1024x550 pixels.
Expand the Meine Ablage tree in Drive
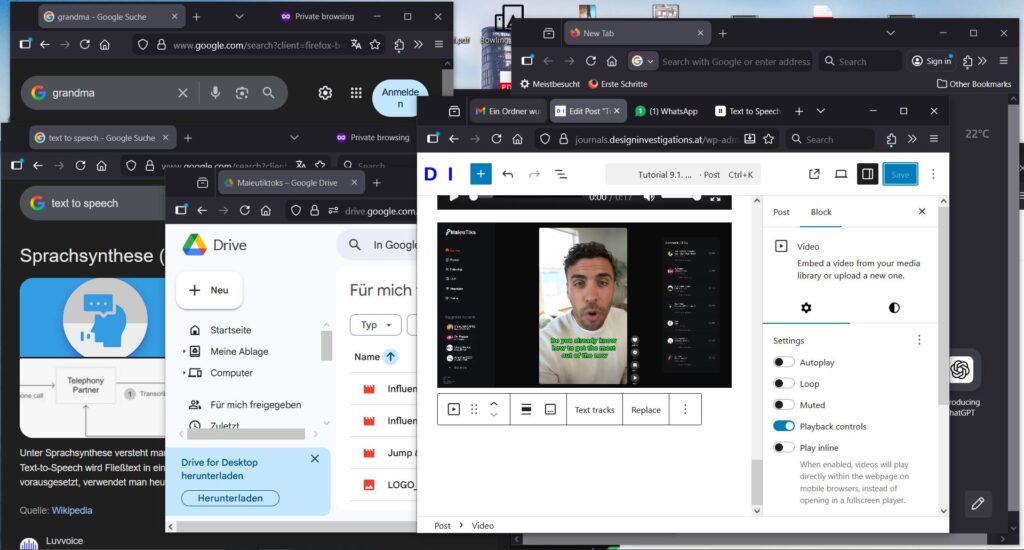(x=185, y=352)
